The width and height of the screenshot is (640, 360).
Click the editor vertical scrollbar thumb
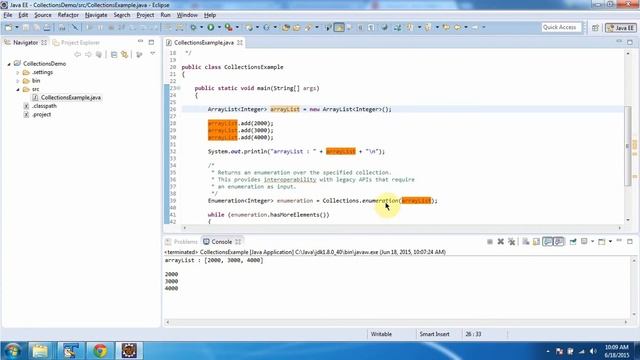pyautogui.click(x=628, y=146)
